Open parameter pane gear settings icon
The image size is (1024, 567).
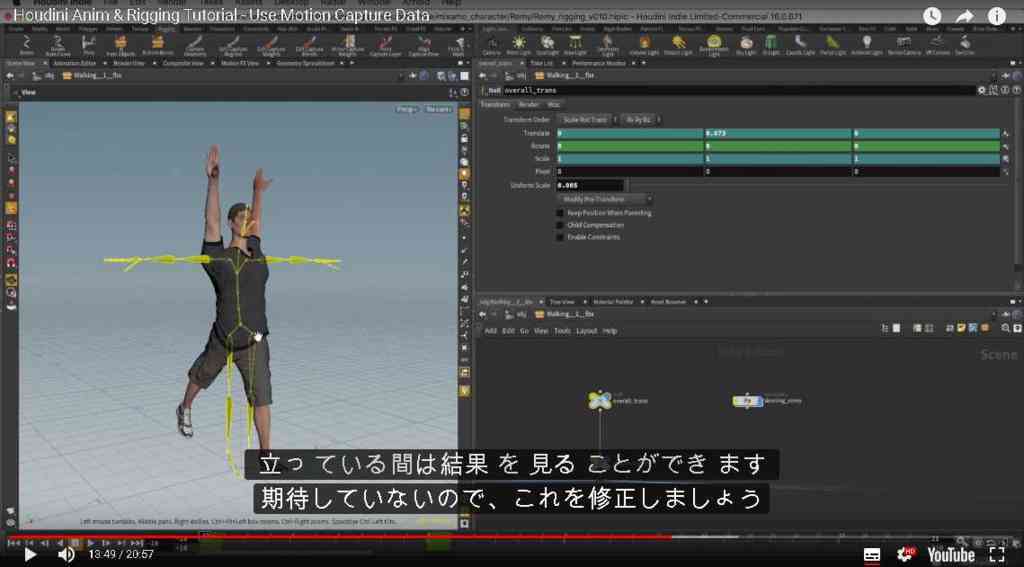(982, 90)
